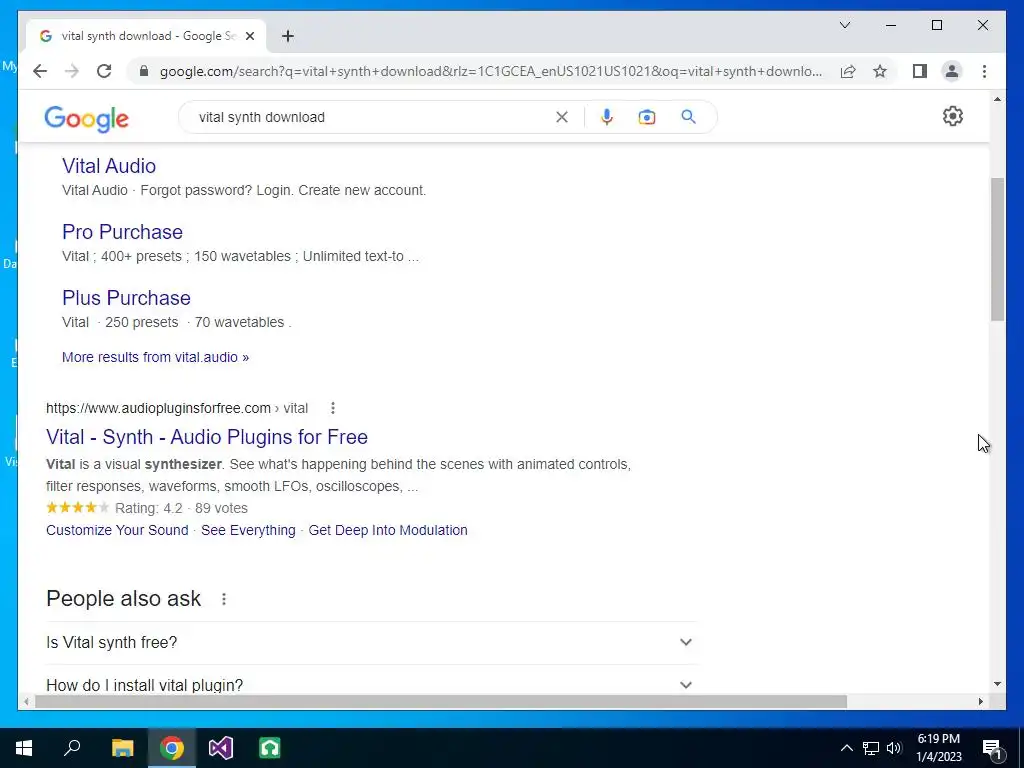Open People also ask options menu
The width and height of the screenshot is (1024, 768).
tap(224, 599)
